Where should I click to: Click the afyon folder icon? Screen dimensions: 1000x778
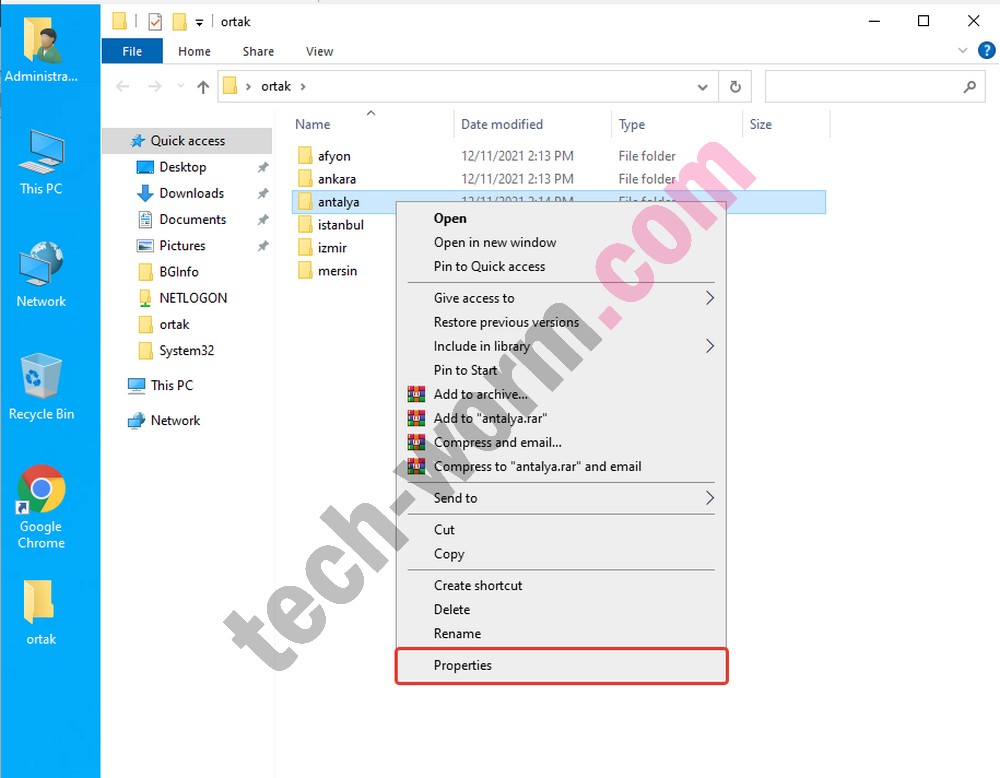306,156
